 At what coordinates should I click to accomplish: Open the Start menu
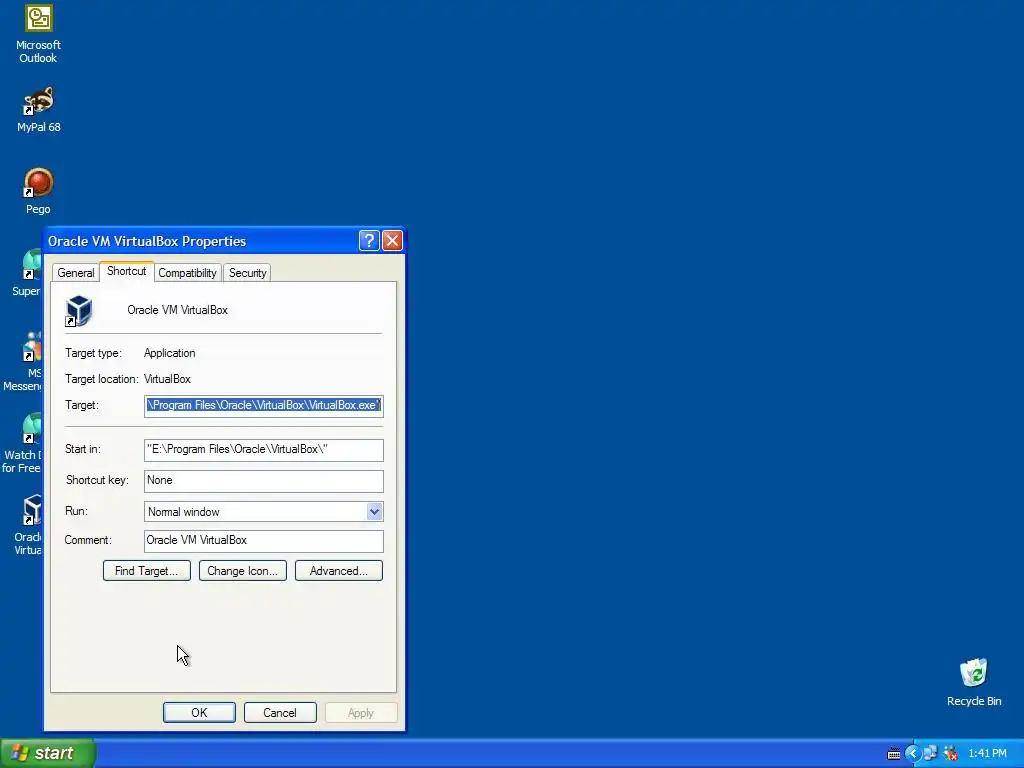(48, 754)
